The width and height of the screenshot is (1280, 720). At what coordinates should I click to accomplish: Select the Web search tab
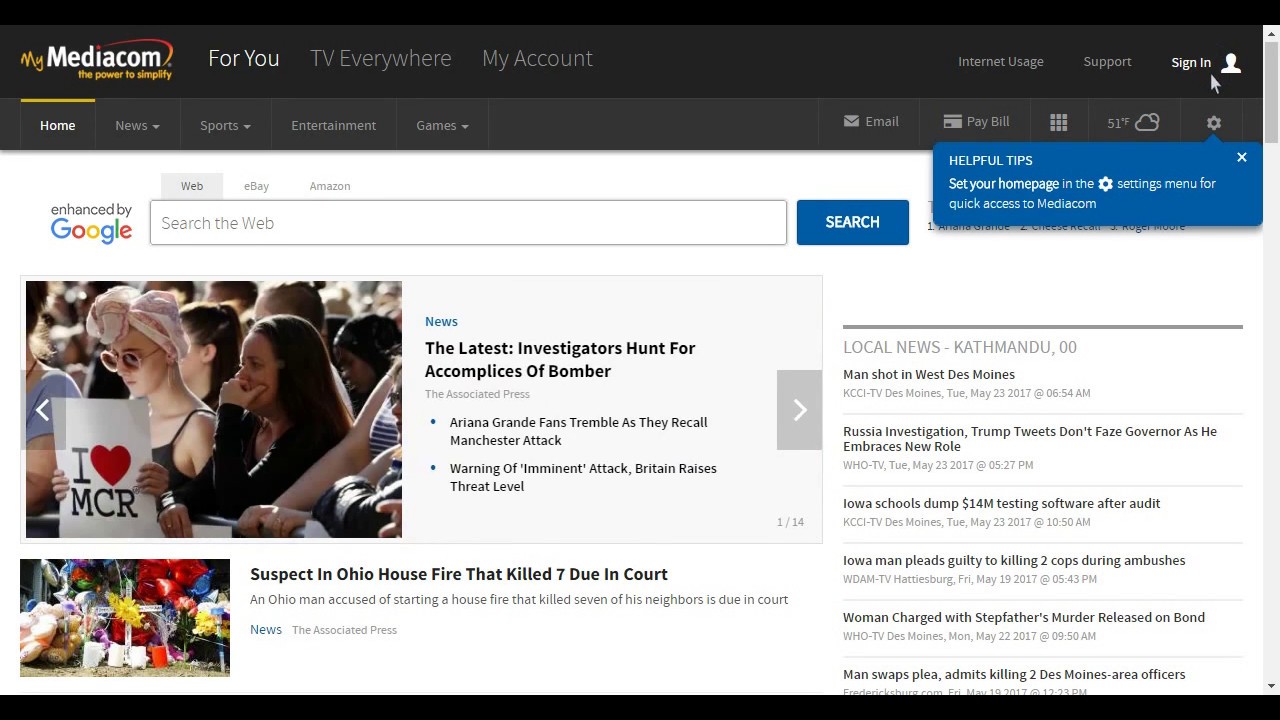coord(192,186)
